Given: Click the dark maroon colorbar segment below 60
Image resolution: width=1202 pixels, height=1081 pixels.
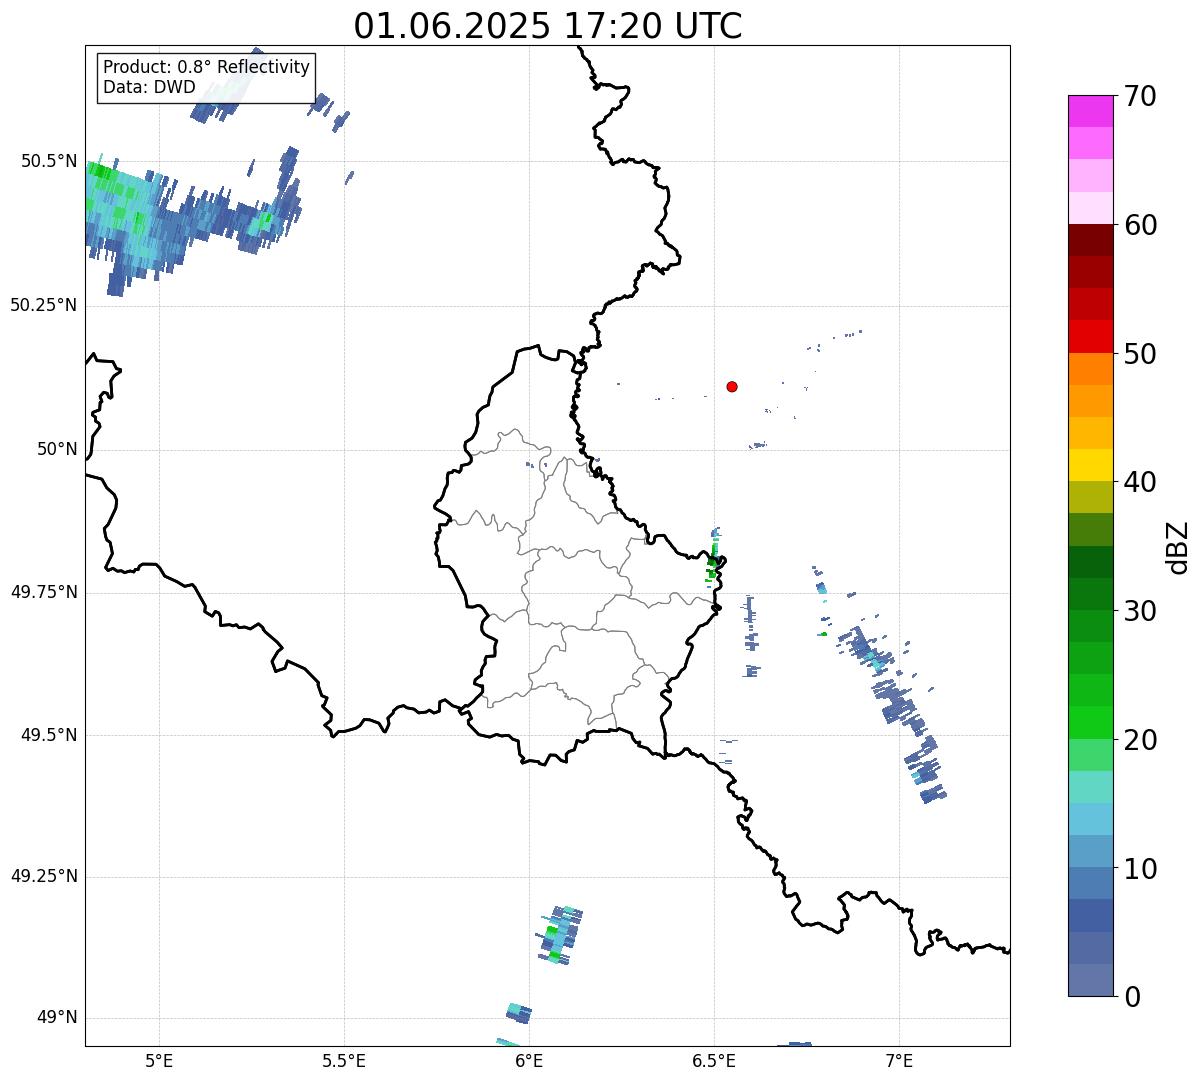Looking at the screenshot, I should click(x=1090, y=240).
